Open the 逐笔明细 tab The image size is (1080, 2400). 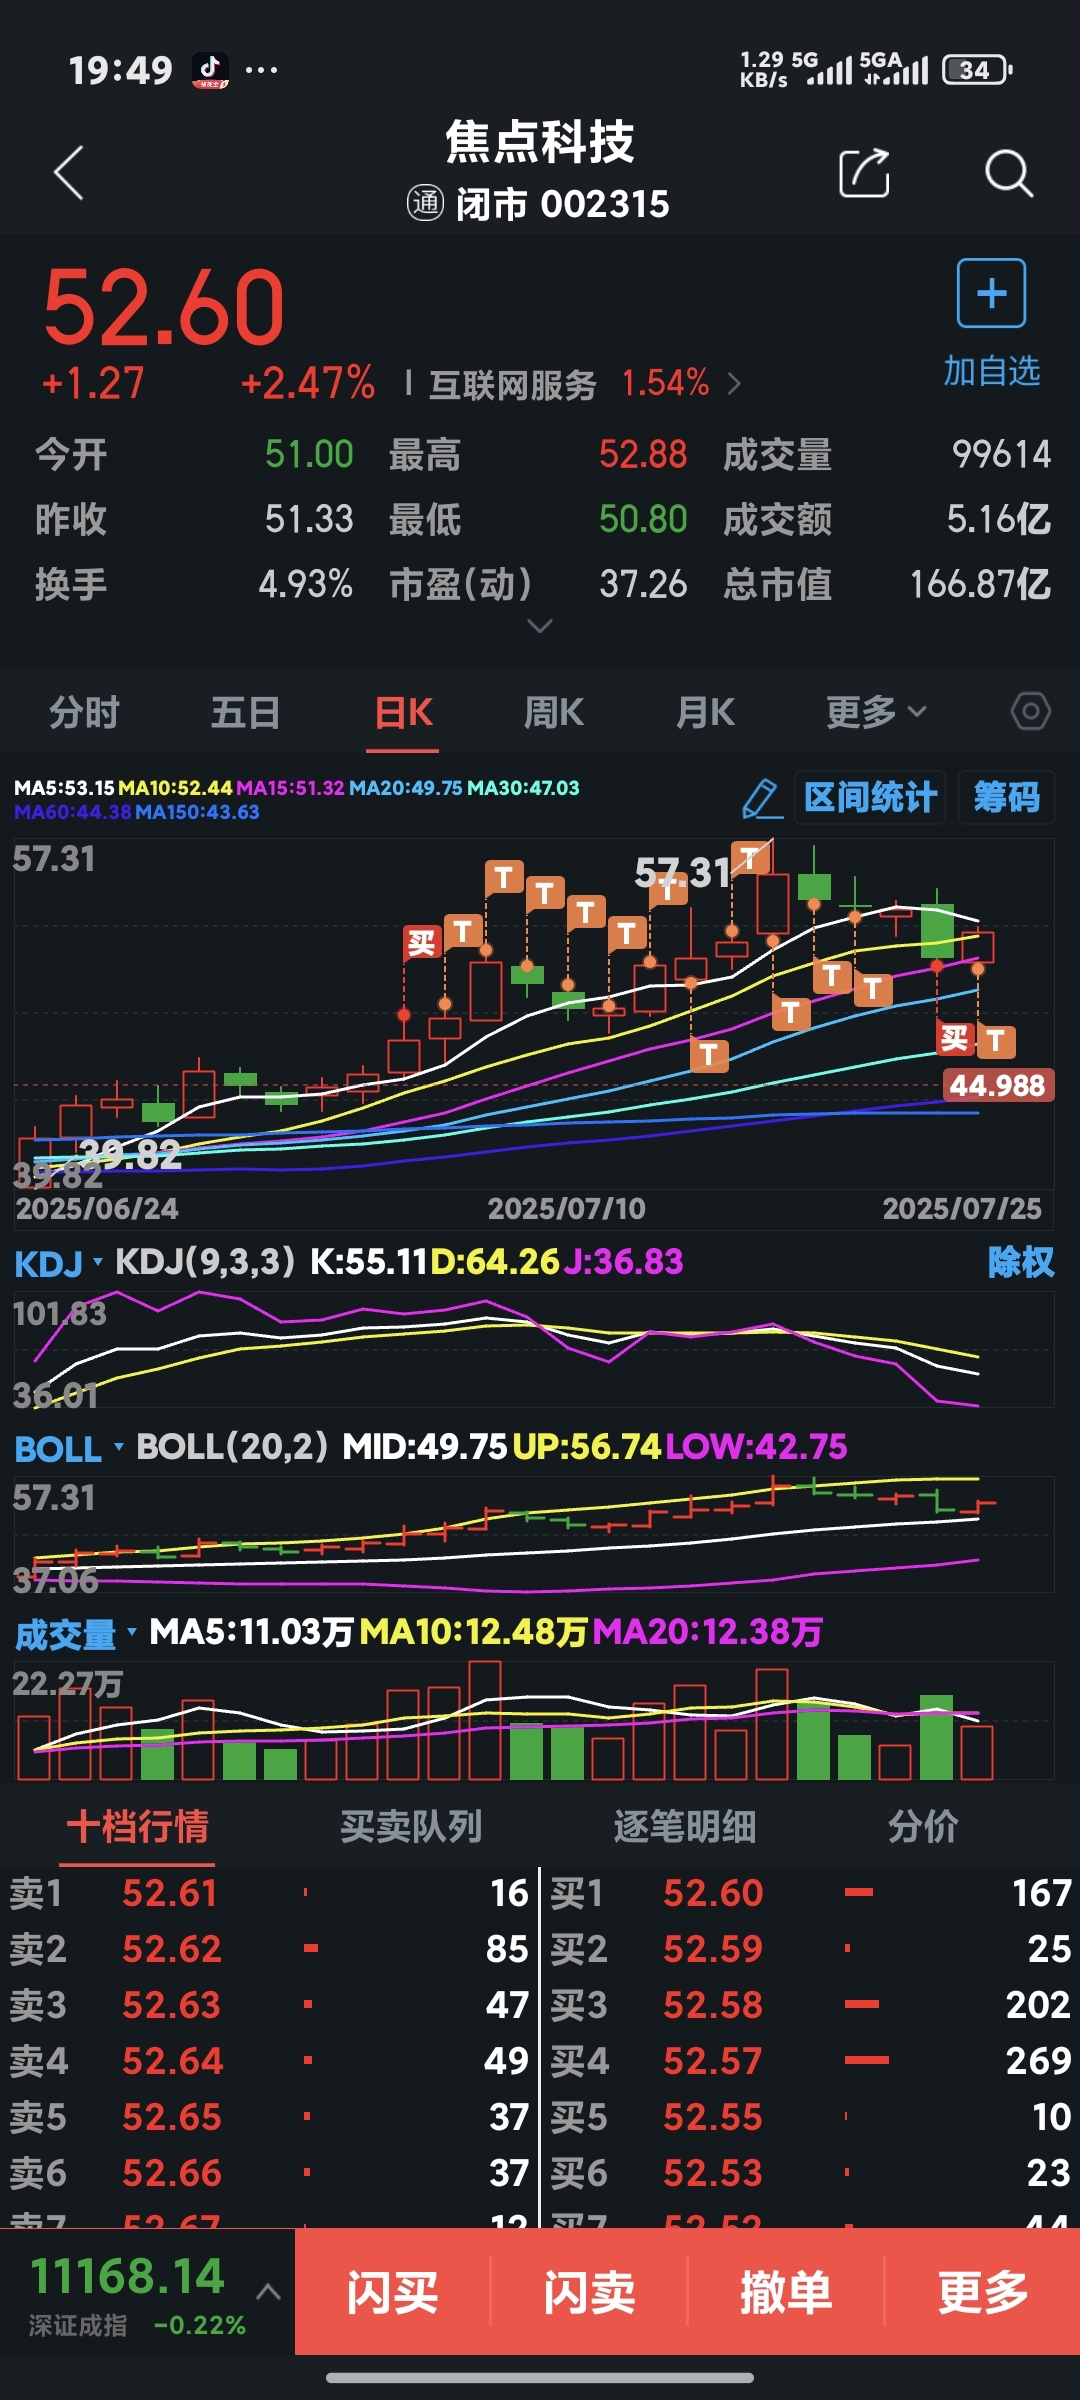point(685,1827)
